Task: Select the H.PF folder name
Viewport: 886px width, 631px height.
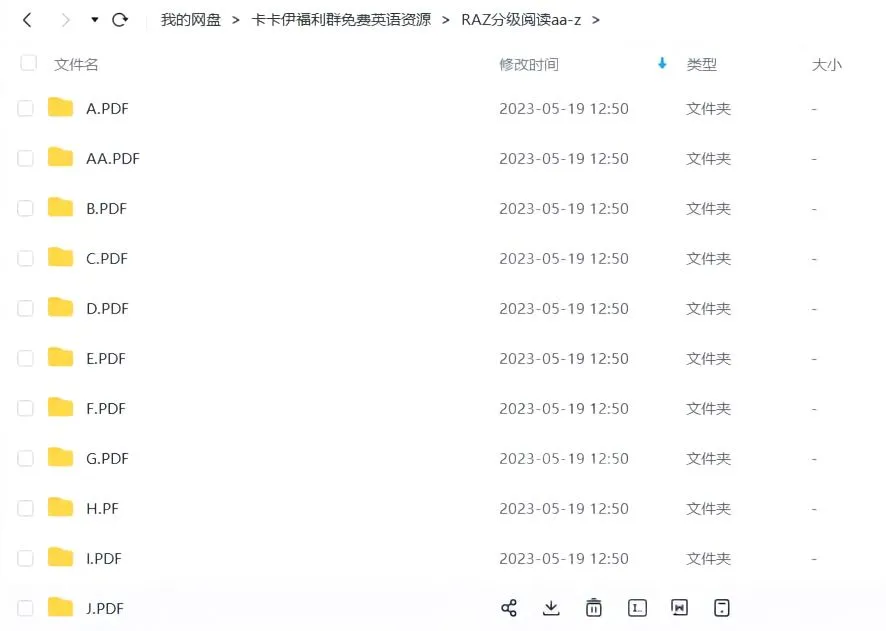Action: click(x=102, y=508)
